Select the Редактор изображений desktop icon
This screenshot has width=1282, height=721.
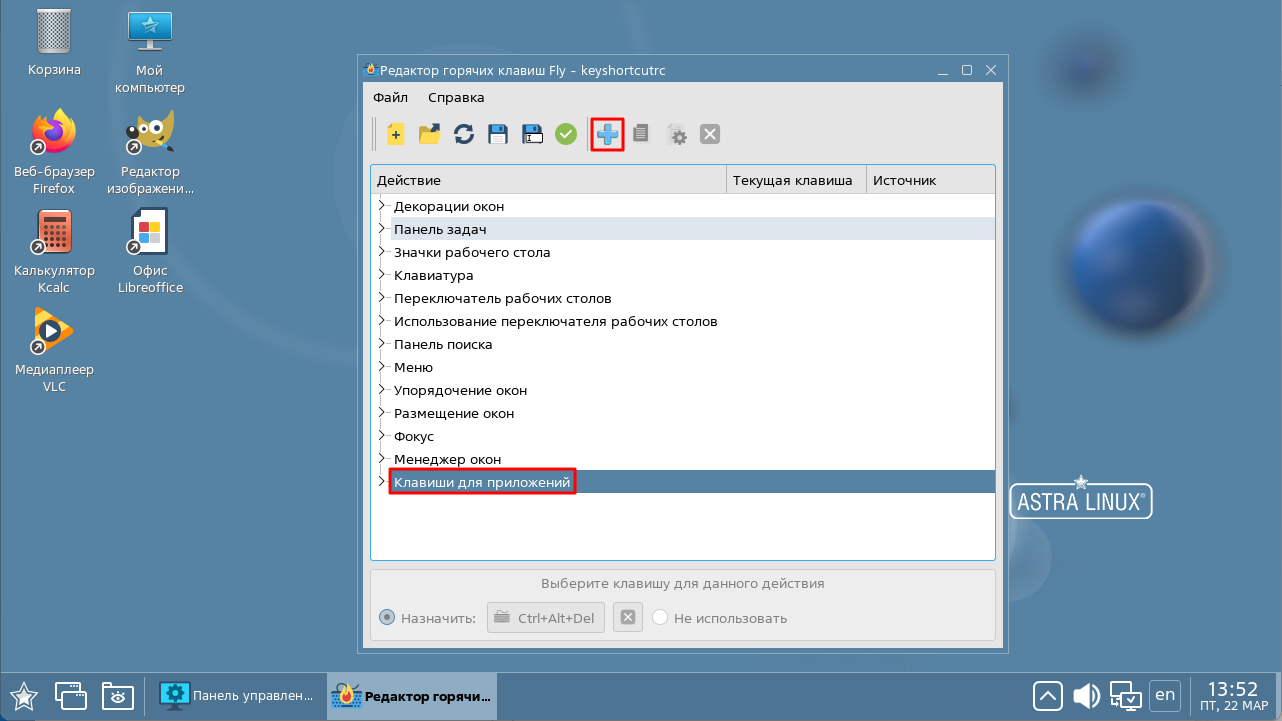(x=150, y=152)
